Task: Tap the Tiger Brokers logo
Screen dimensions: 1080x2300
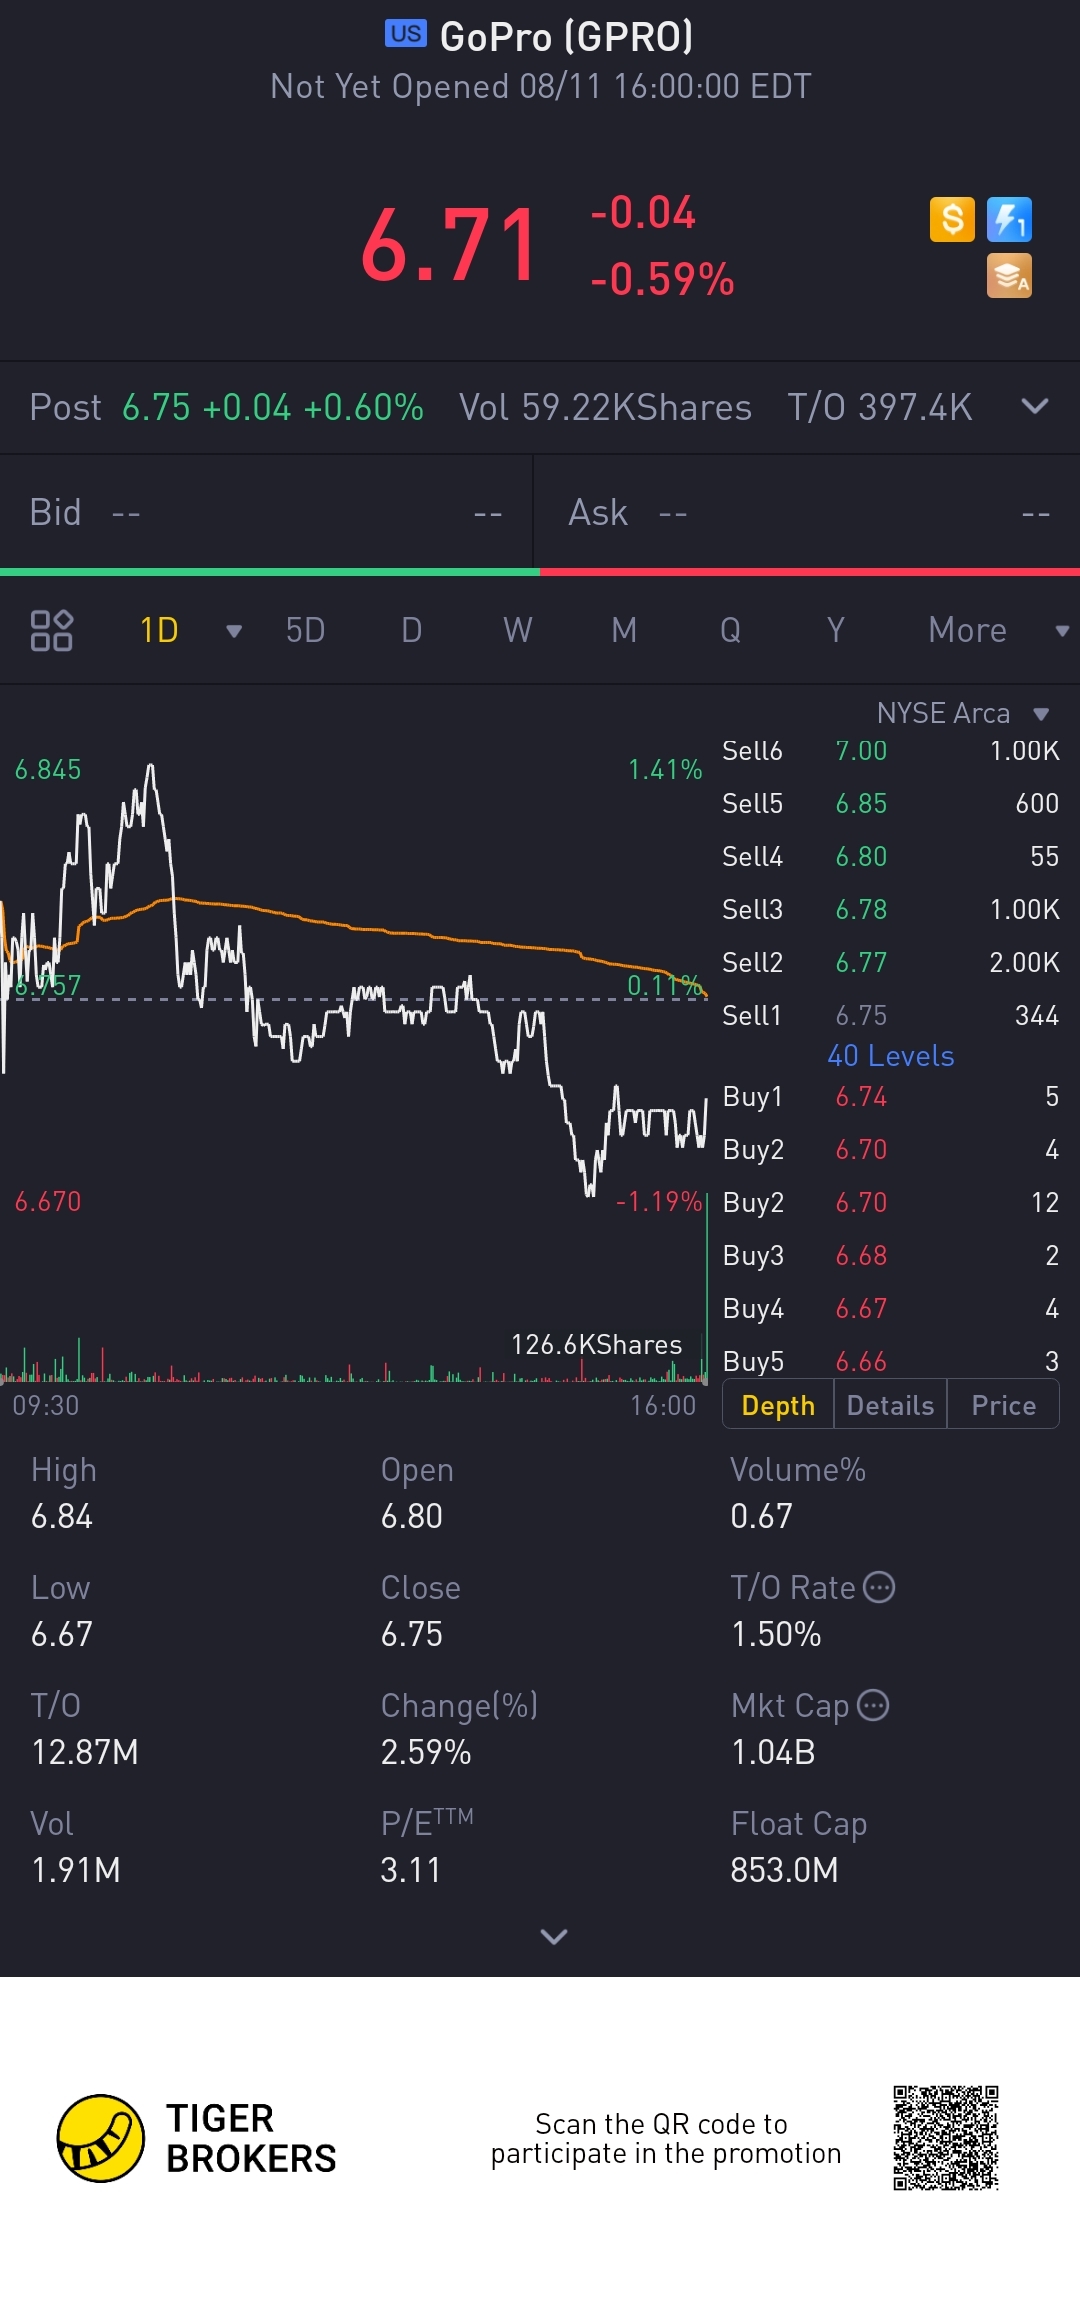Action: click(197, 2138)
